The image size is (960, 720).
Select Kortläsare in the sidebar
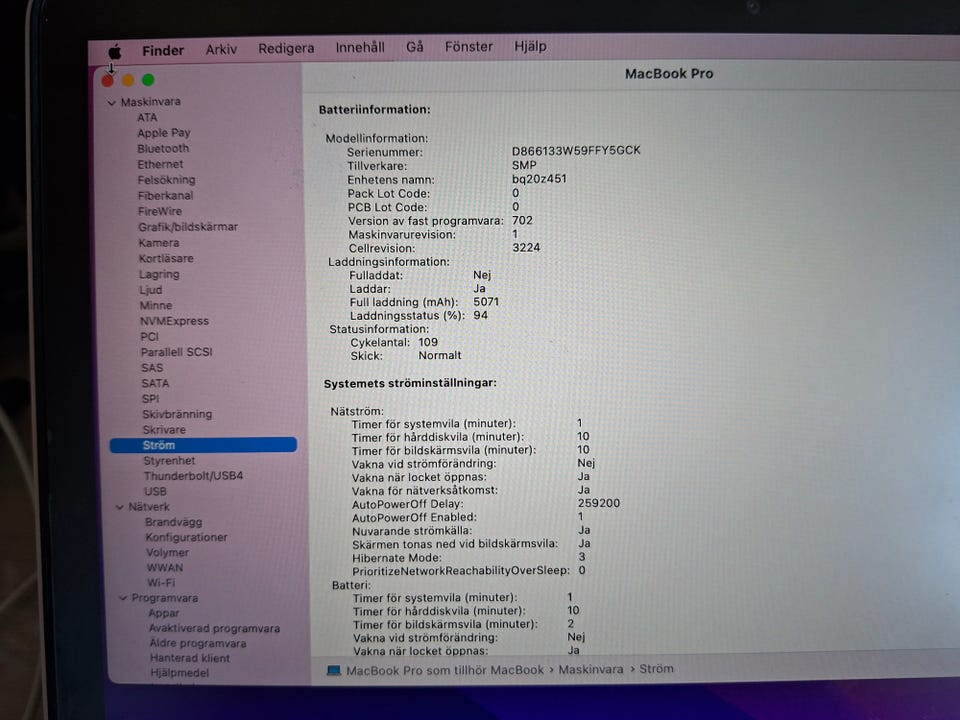click(x=166, y=258)
